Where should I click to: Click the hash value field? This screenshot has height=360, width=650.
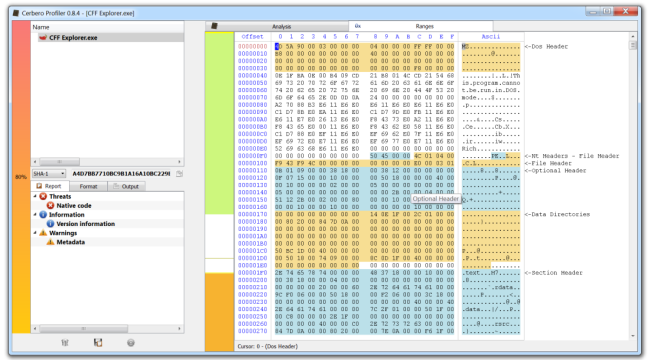point(121,174)
